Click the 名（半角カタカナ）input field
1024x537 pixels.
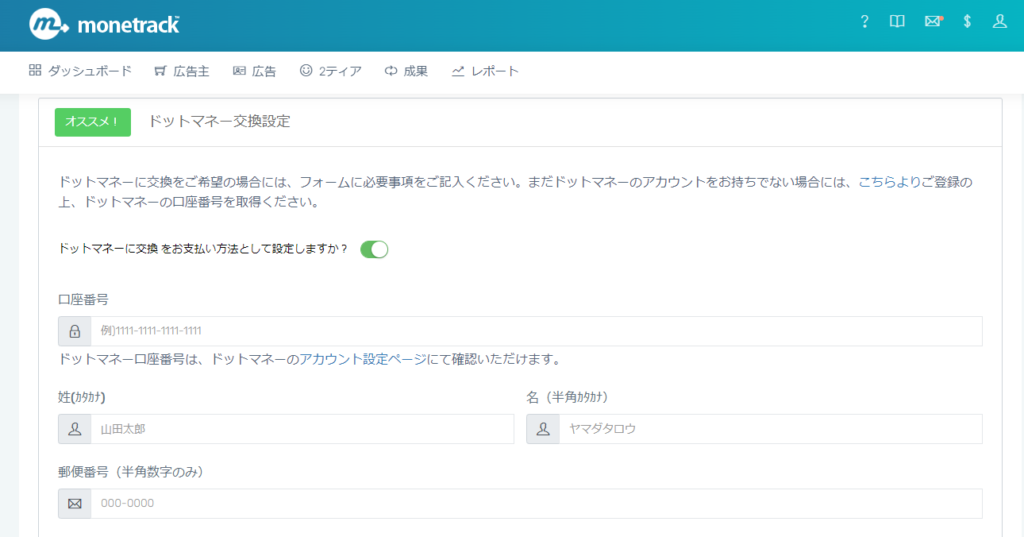[x=771, y=429]
